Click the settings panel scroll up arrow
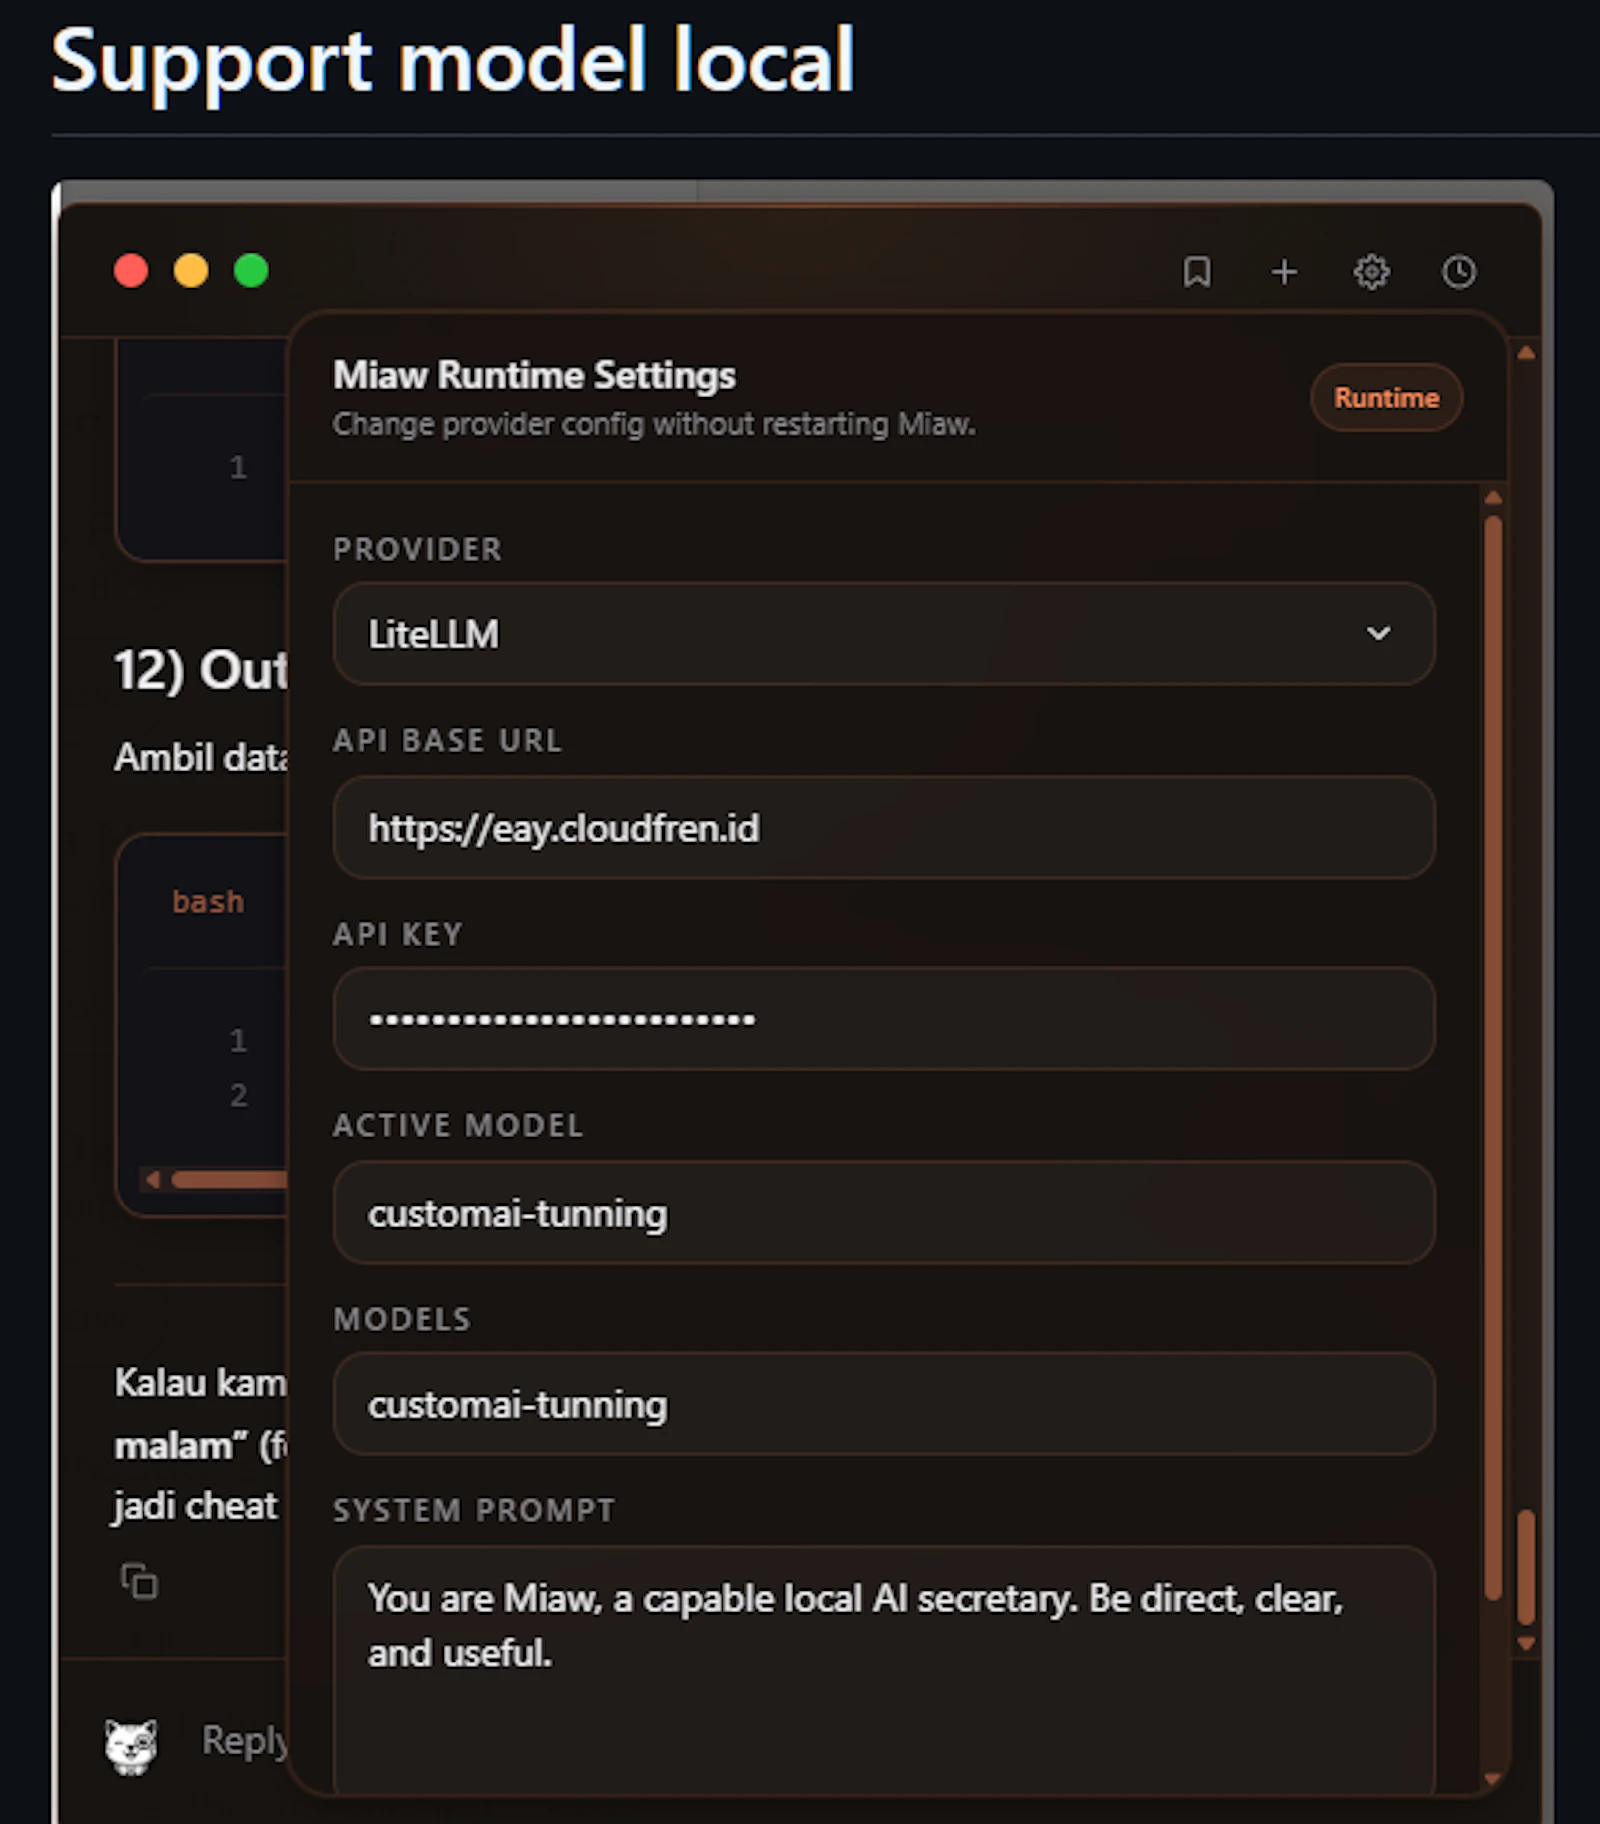Viewport: 1600px width, 1824px height. coord(1494,497)
